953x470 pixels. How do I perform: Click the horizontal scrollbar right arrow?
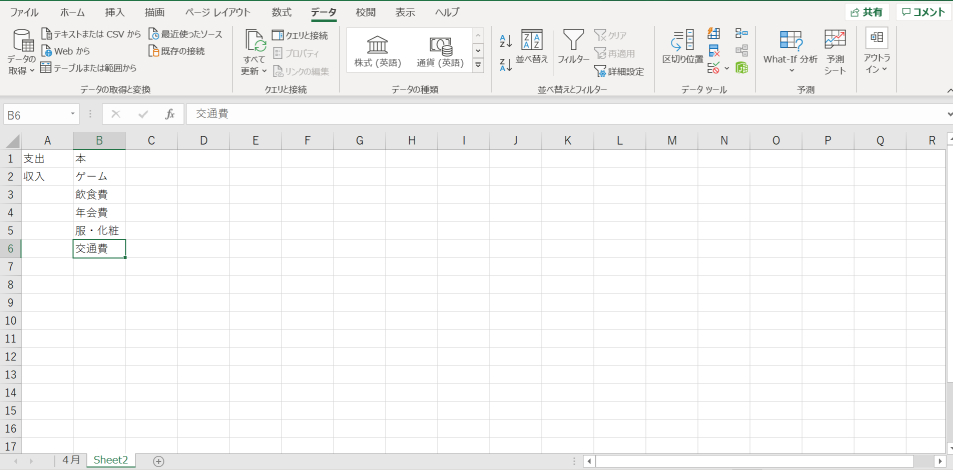pos(941,461)
